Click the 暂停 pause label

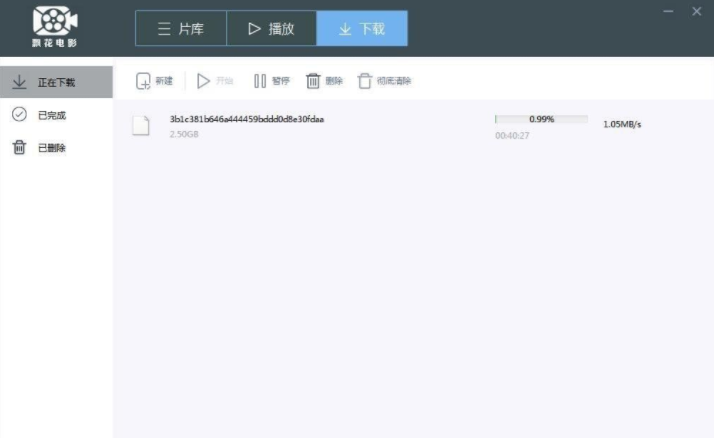click(x=280, y=81)
